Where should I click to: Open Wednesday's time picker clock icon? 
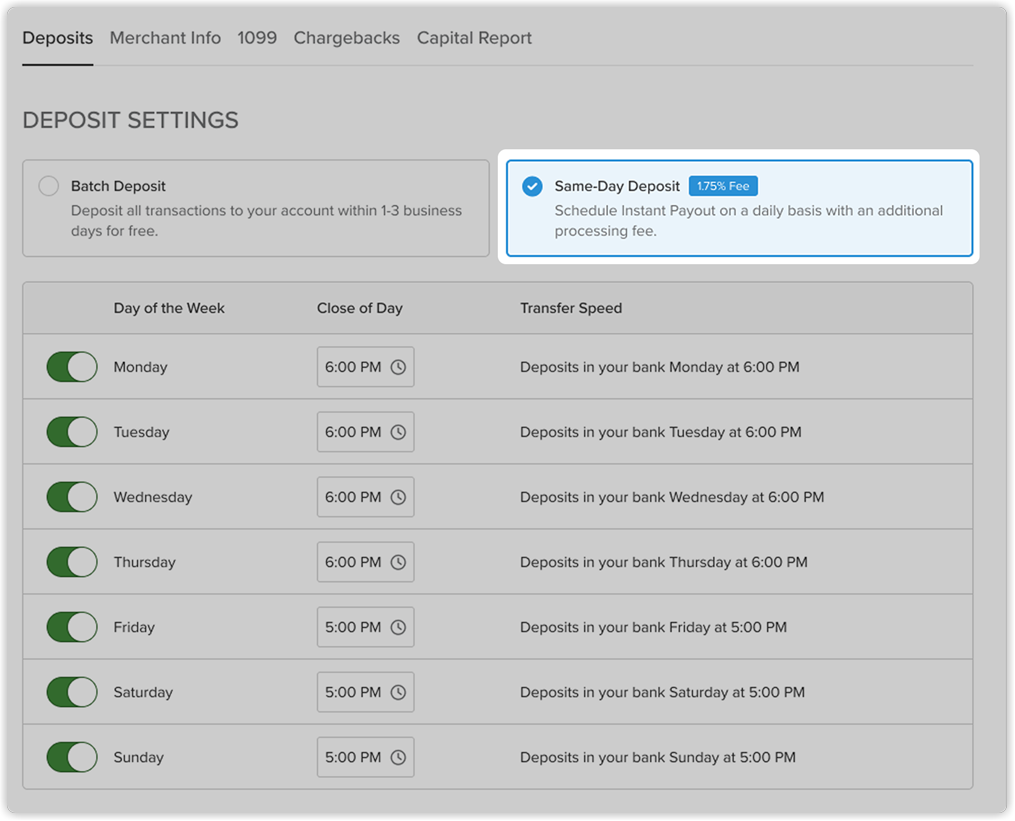(x=398, y=497)
